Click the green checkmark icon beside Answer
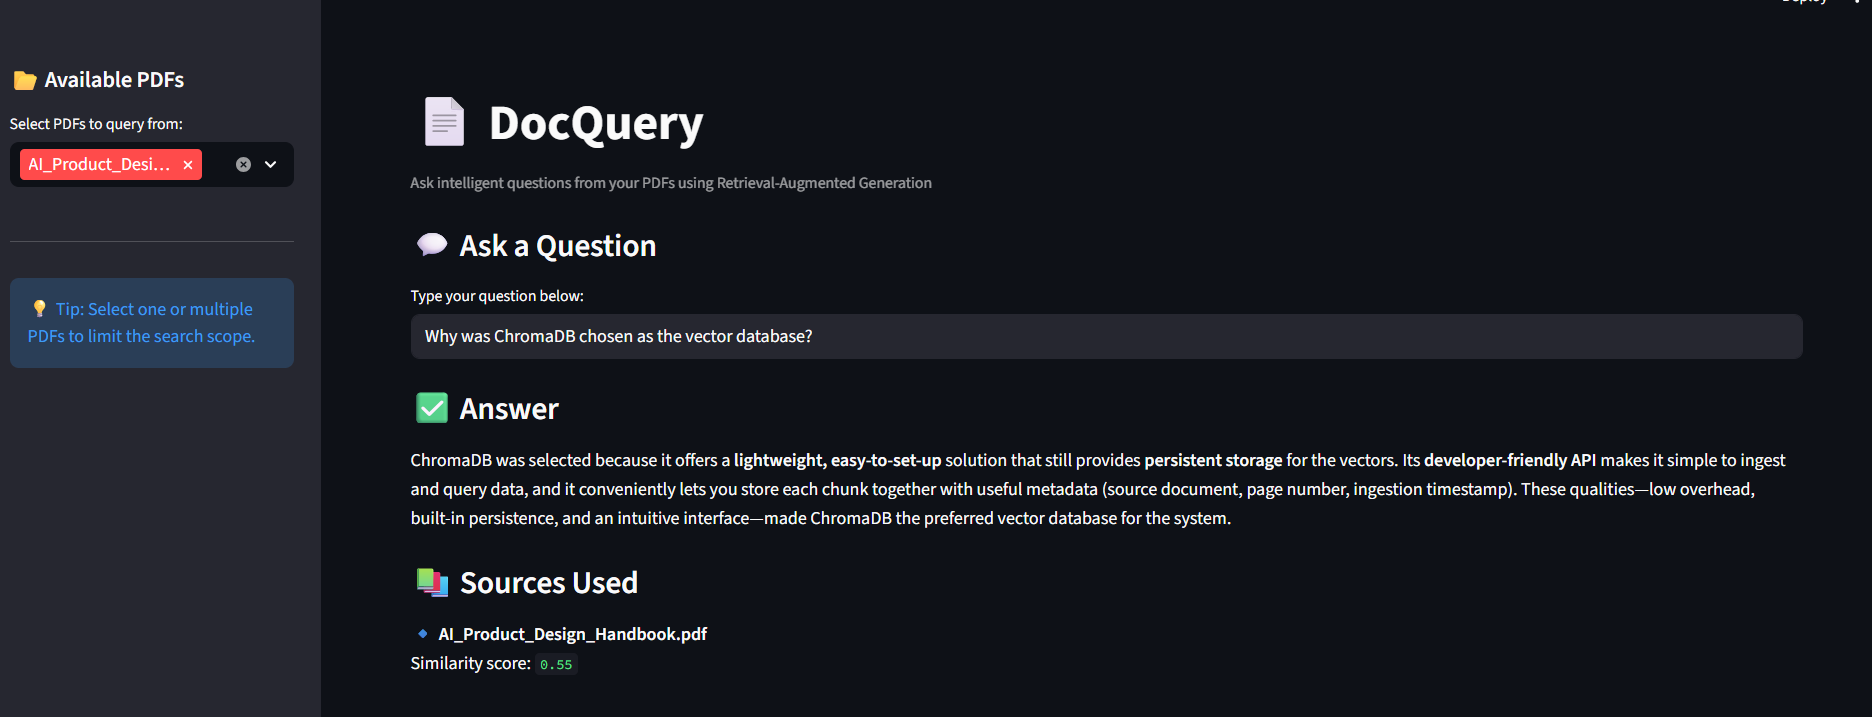Screen dimensions: 1872x717 431,407
